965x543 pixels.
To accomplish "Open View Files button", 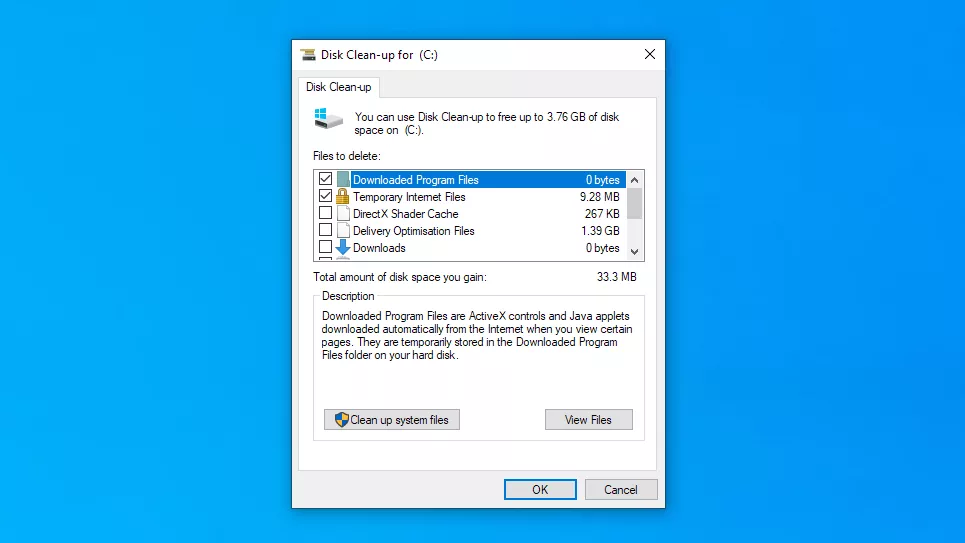I will 588,420.
